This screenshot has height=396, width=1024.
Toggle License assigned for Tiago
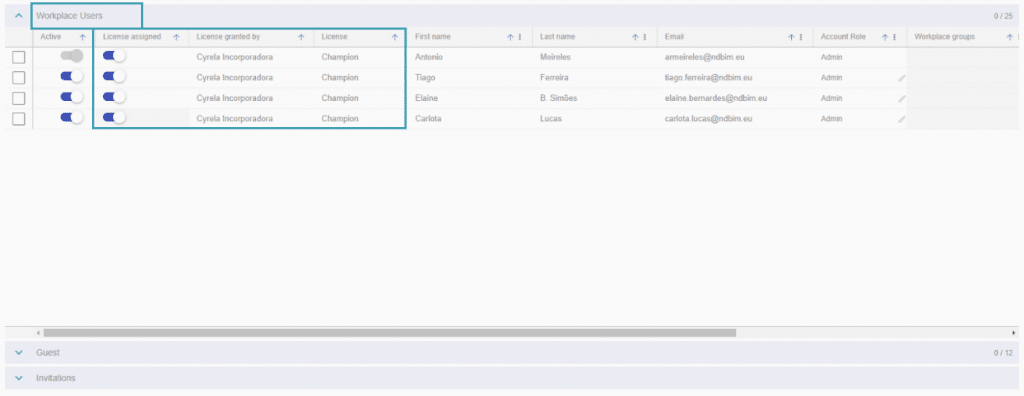coord(114,77)
